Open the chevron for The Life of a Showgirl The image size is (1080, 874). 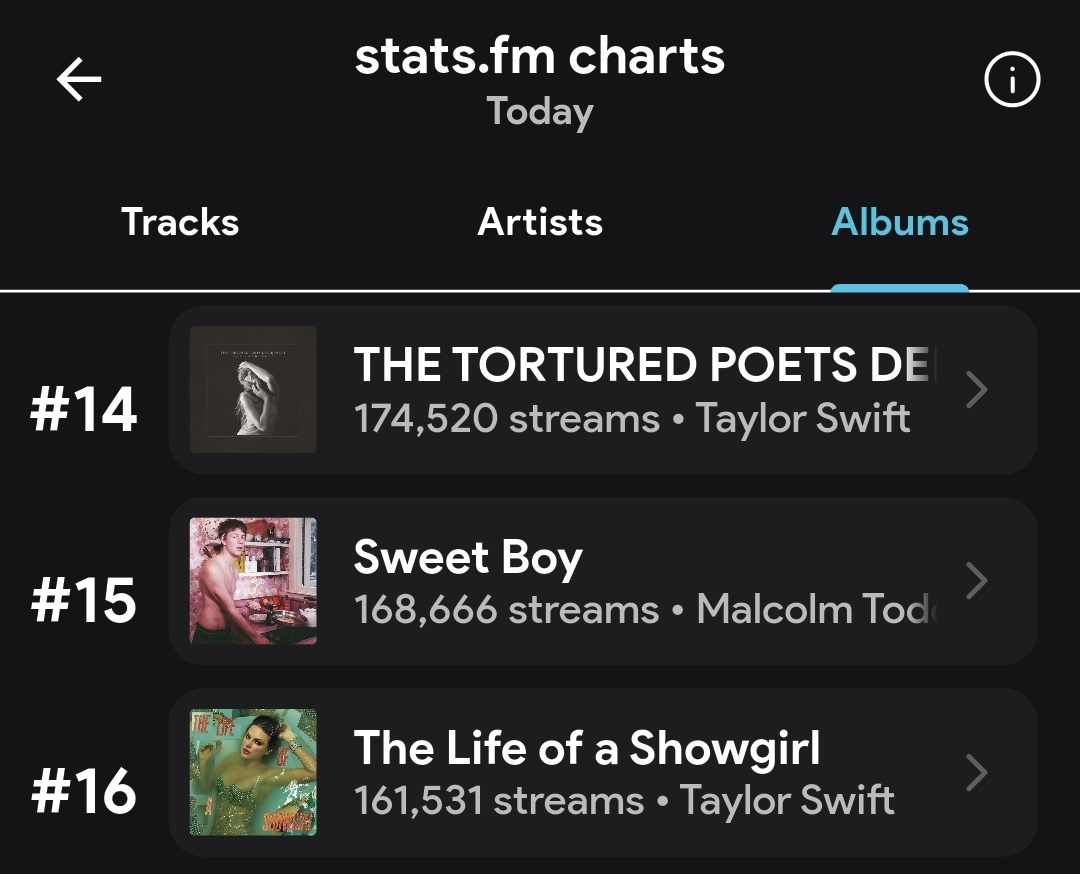coord(977,773)
